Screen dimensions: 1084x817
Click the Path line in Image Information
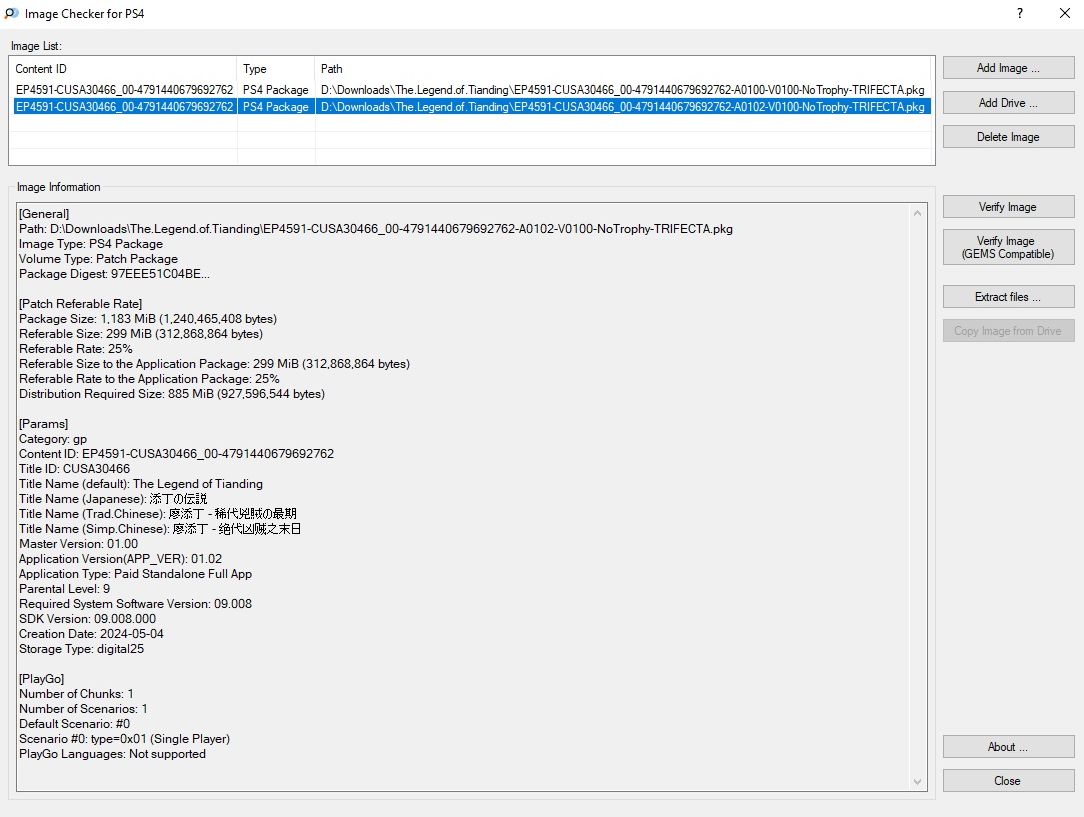coord(376,229)
